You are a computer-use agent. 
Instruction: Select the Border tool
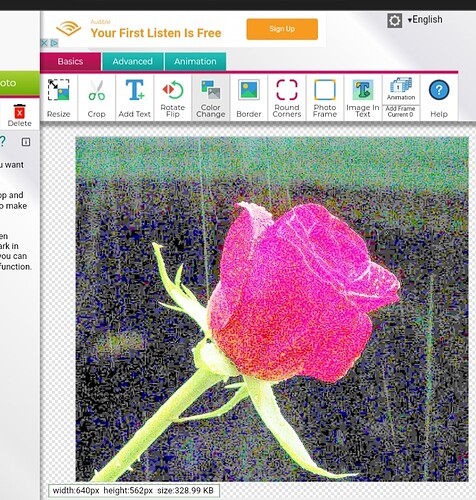249,98
